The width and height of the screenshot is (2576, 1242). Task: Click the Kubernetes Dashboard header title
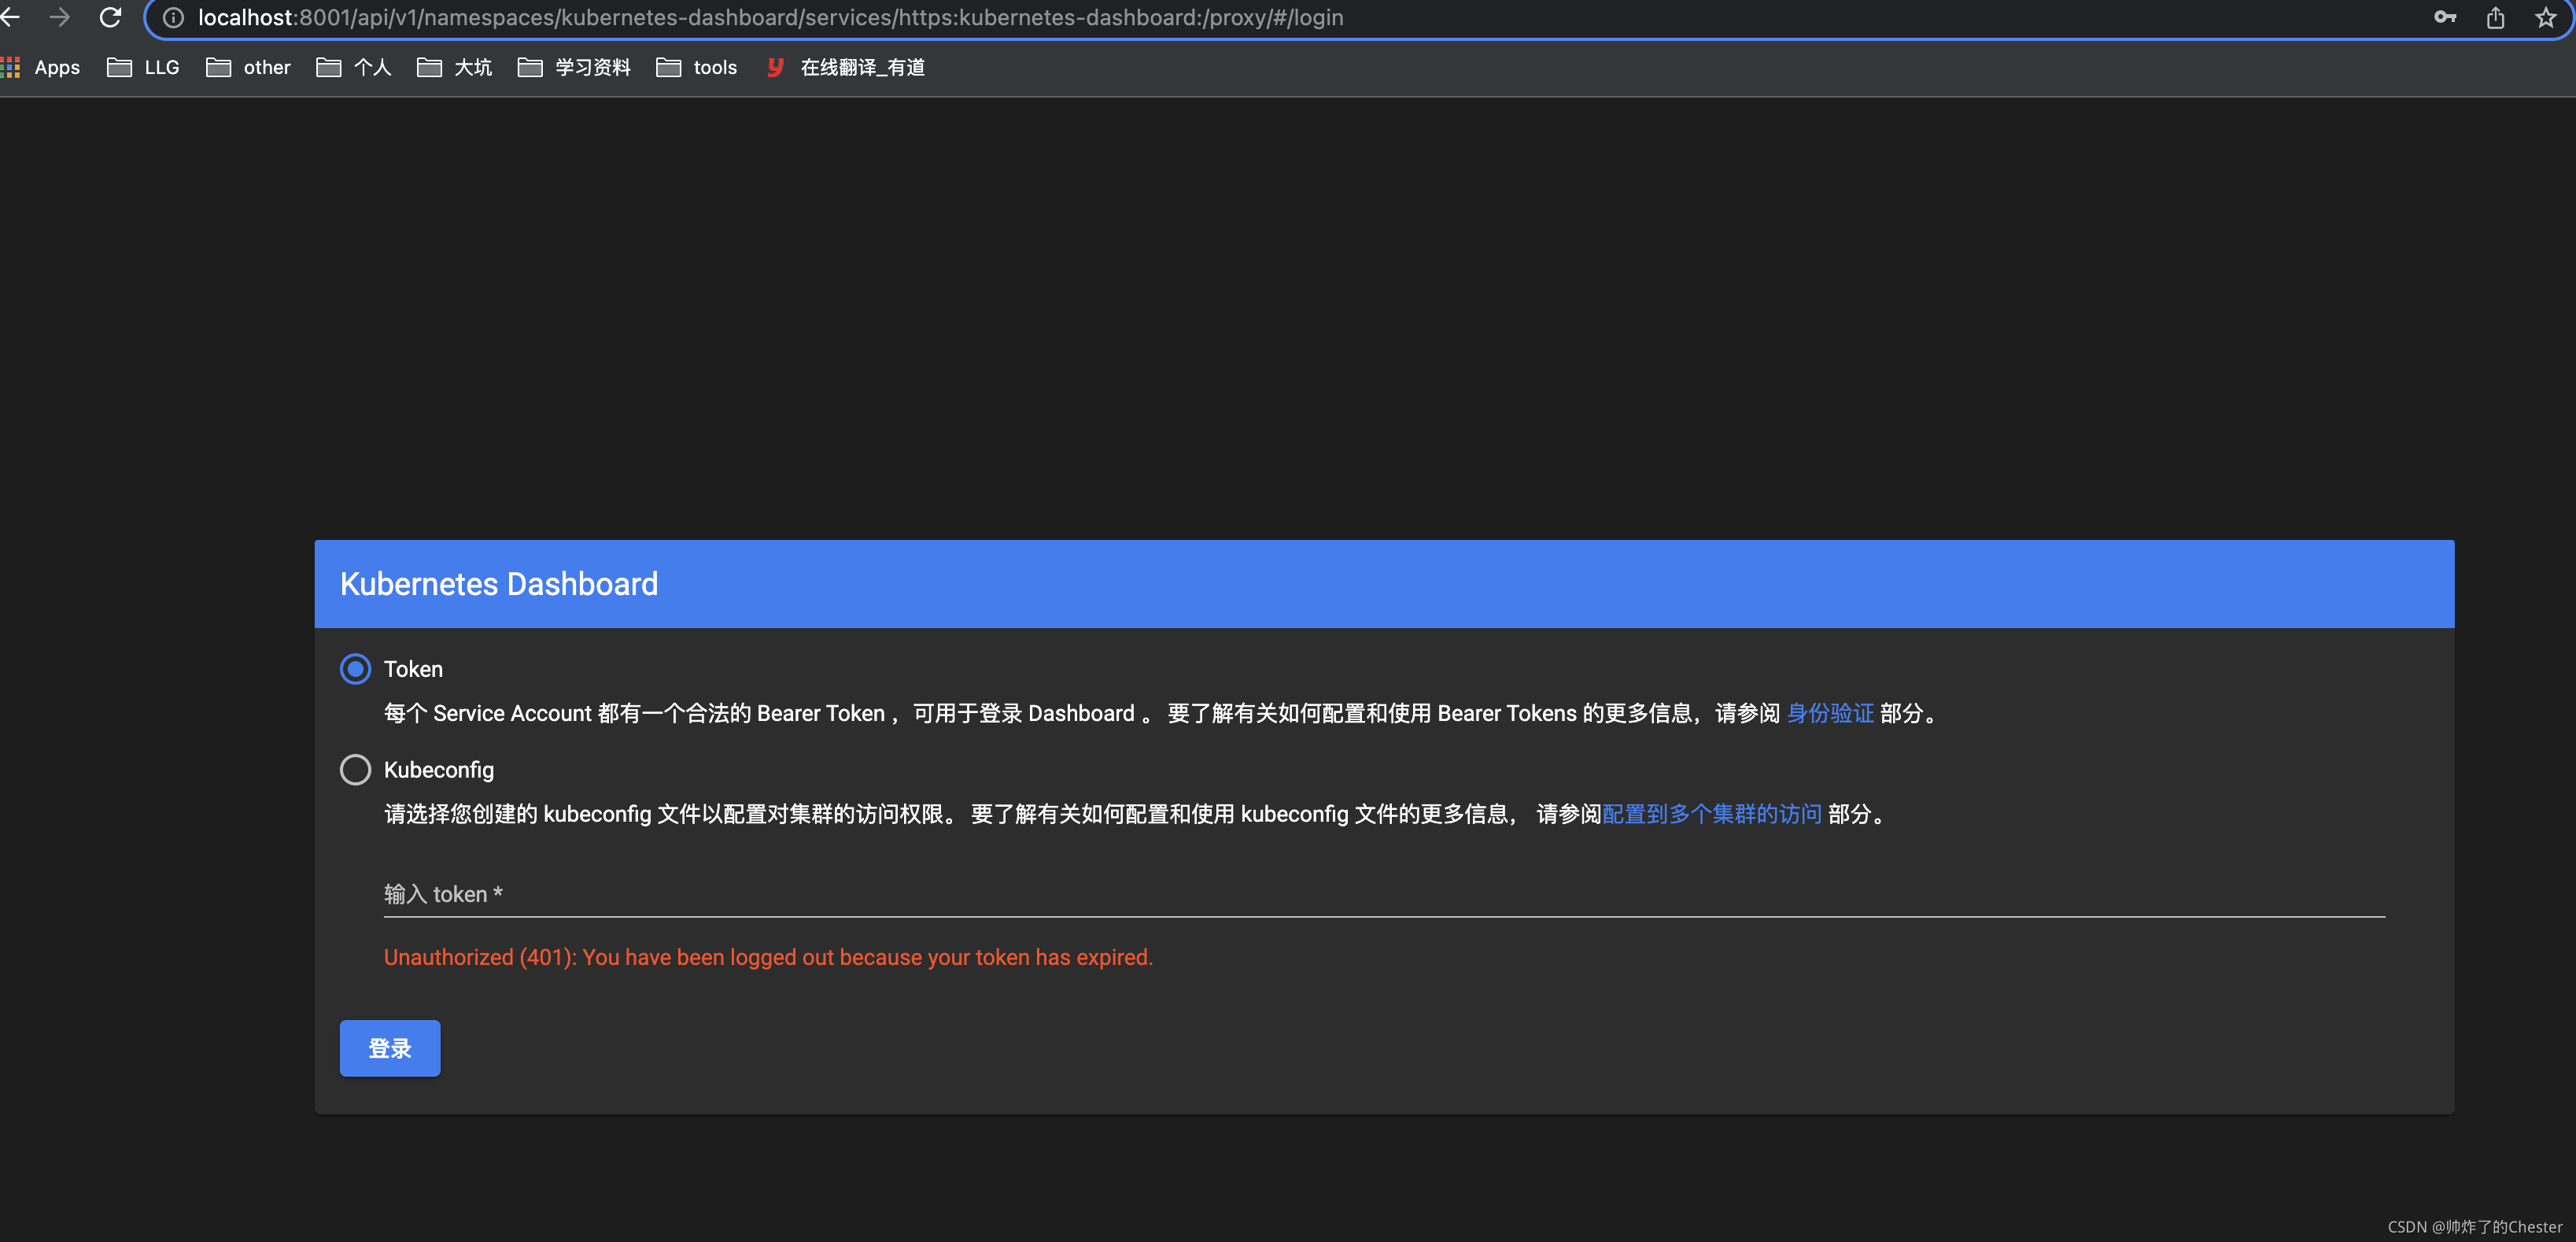[499, 584]
